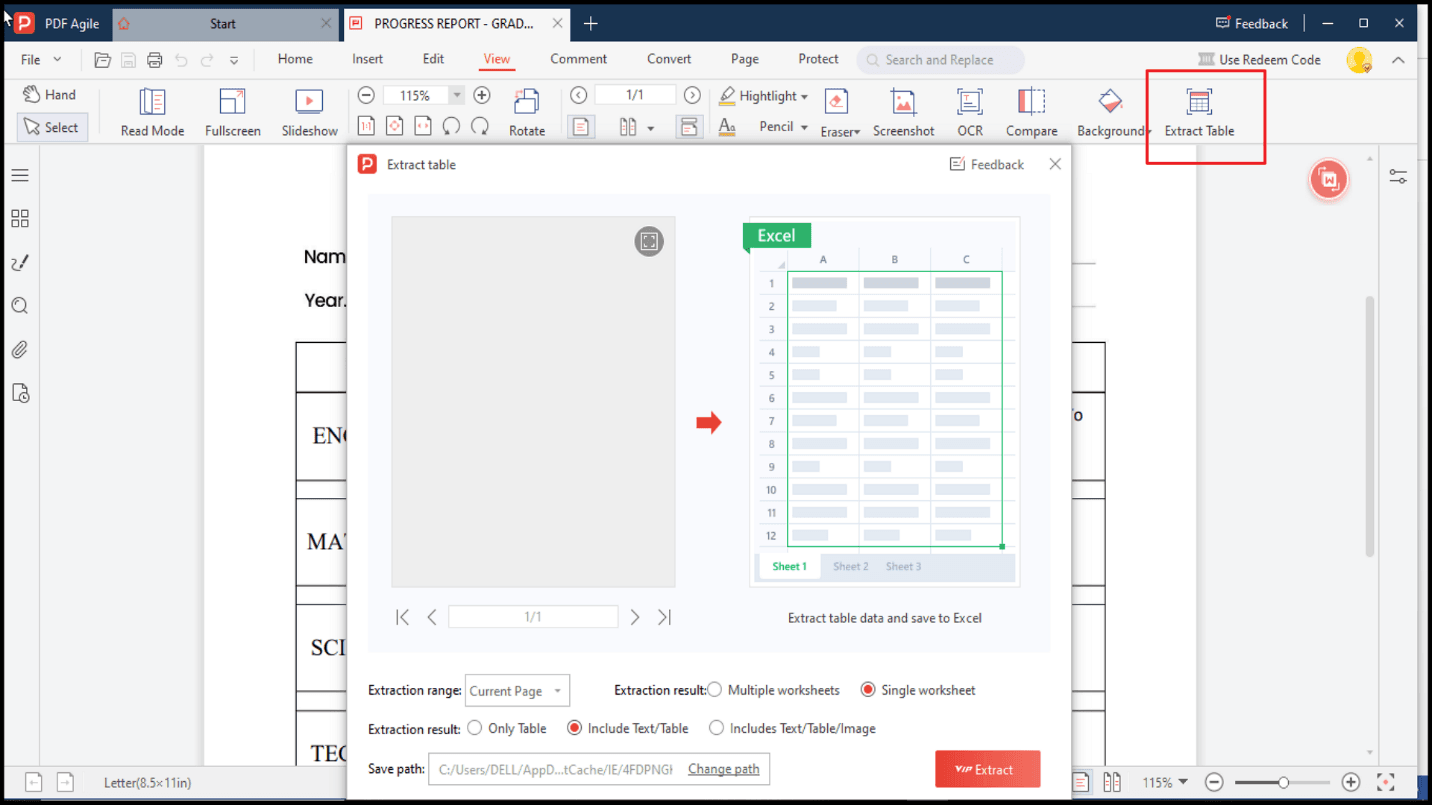The height and width of the screenshot is (805, 1432).
Task: Switch to Fullscreen view
Action: 232,112
